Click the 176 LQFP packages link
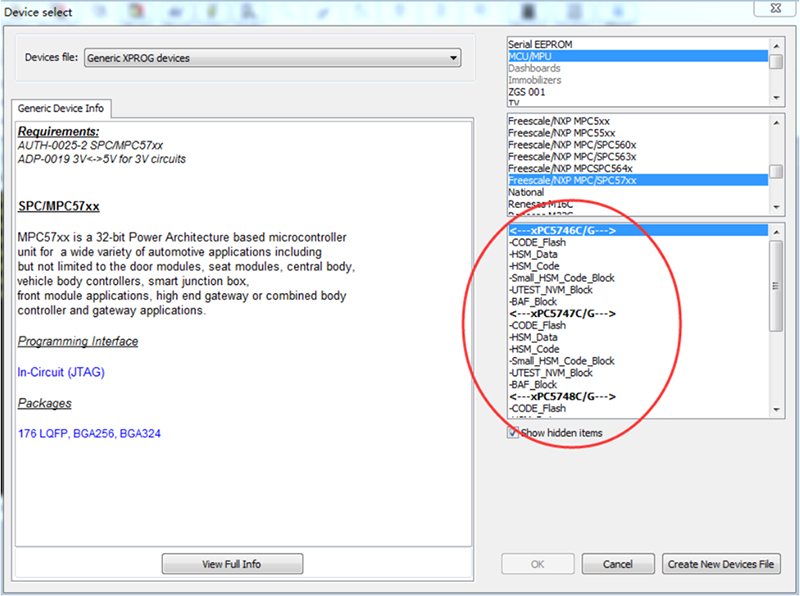This screenshot has height=596, width=800. pos(43,434)
